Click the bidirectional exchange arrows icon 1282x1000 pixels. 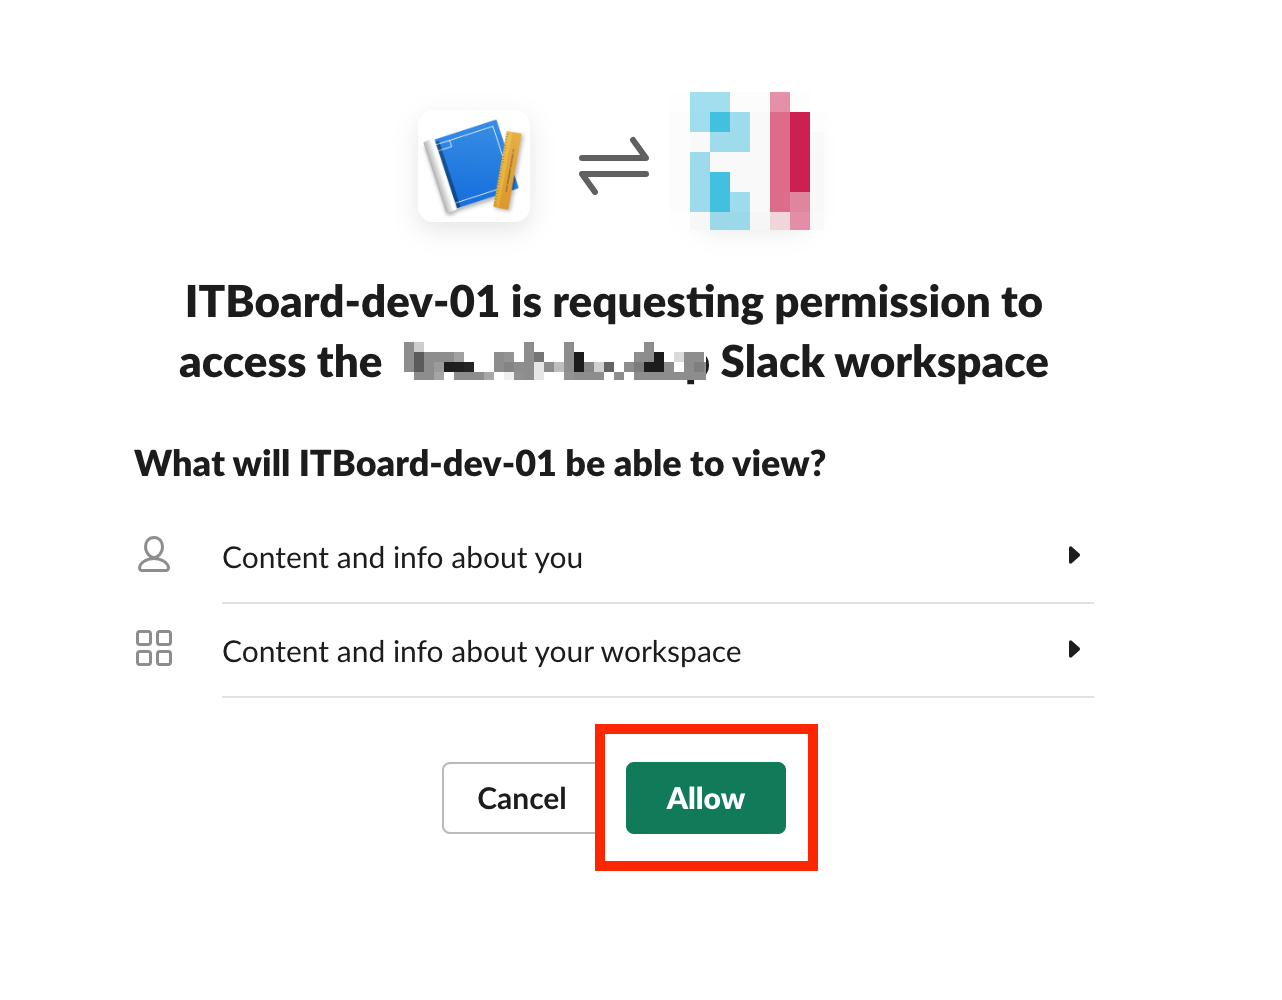click(x=614, y=166)
